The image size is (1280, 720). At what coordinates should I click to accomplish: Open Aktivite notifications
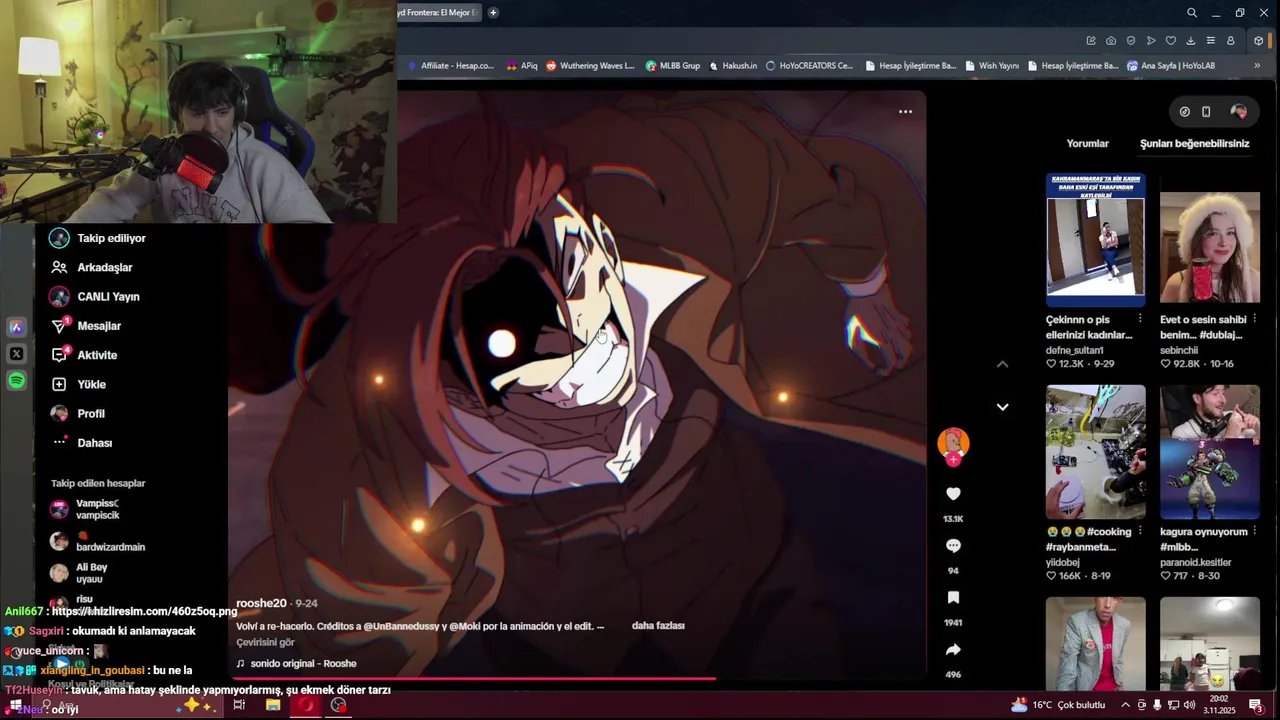tap(84, 355)
